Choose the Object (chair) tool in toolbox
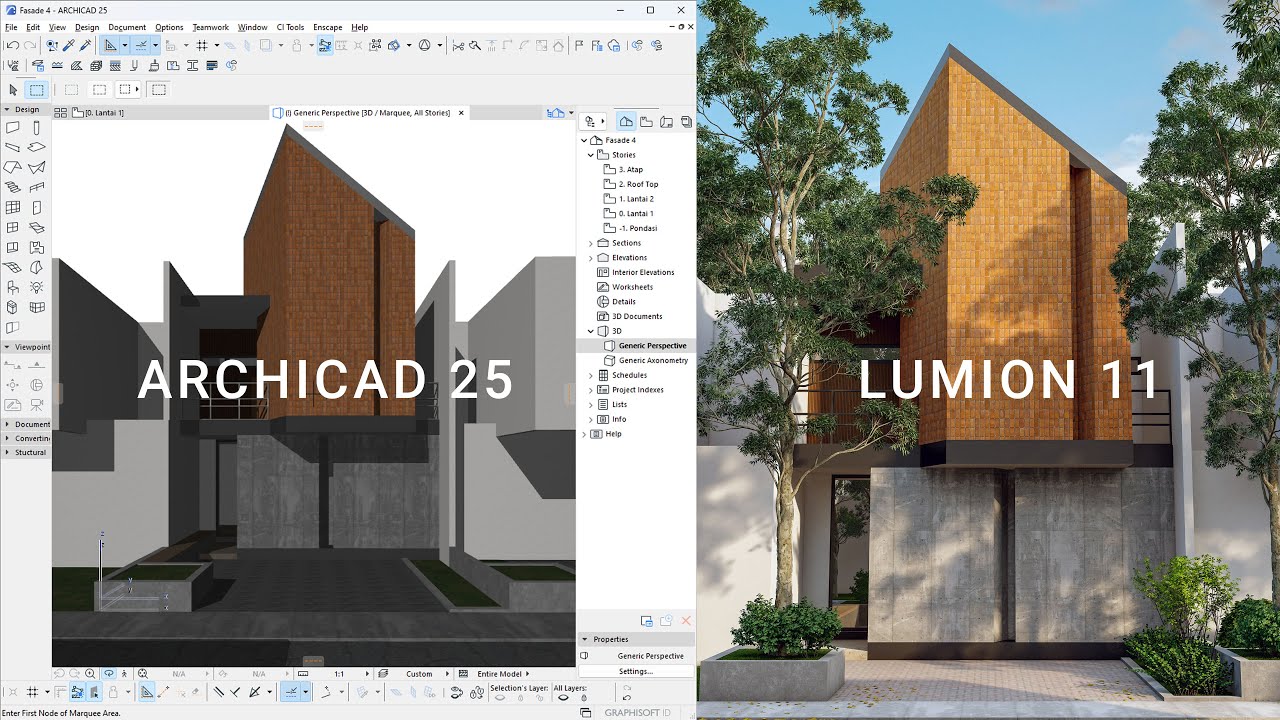Viewport: 1280px width, 720px height. [x=13, y=288]
